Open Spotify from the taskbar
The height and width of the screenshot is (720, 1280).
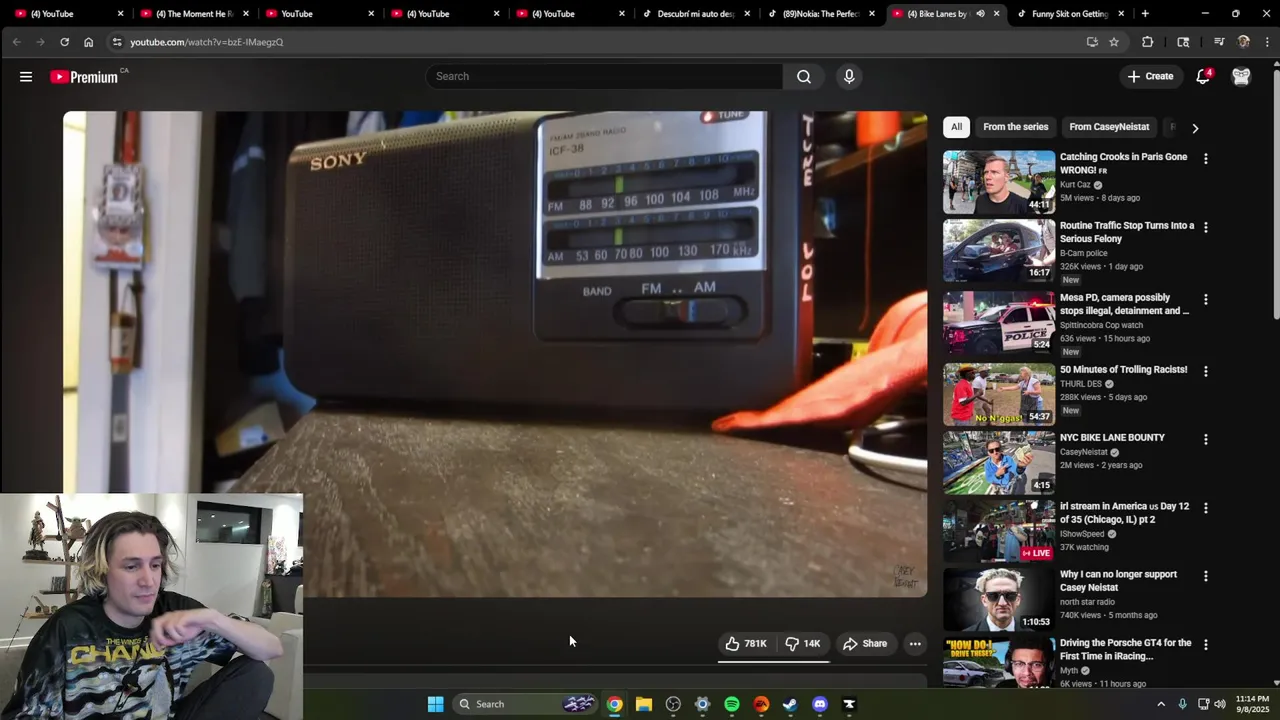click(x=732, y=704)
